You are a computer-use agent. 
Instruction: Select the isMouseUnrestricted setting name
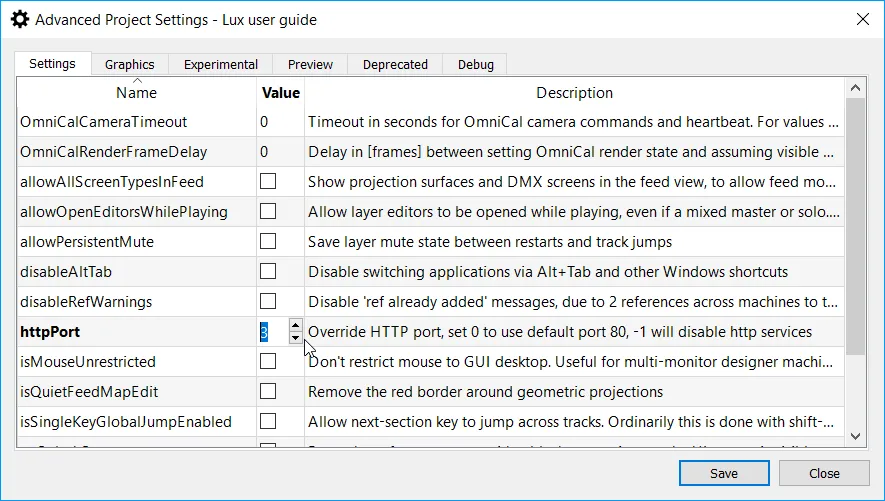87,361
